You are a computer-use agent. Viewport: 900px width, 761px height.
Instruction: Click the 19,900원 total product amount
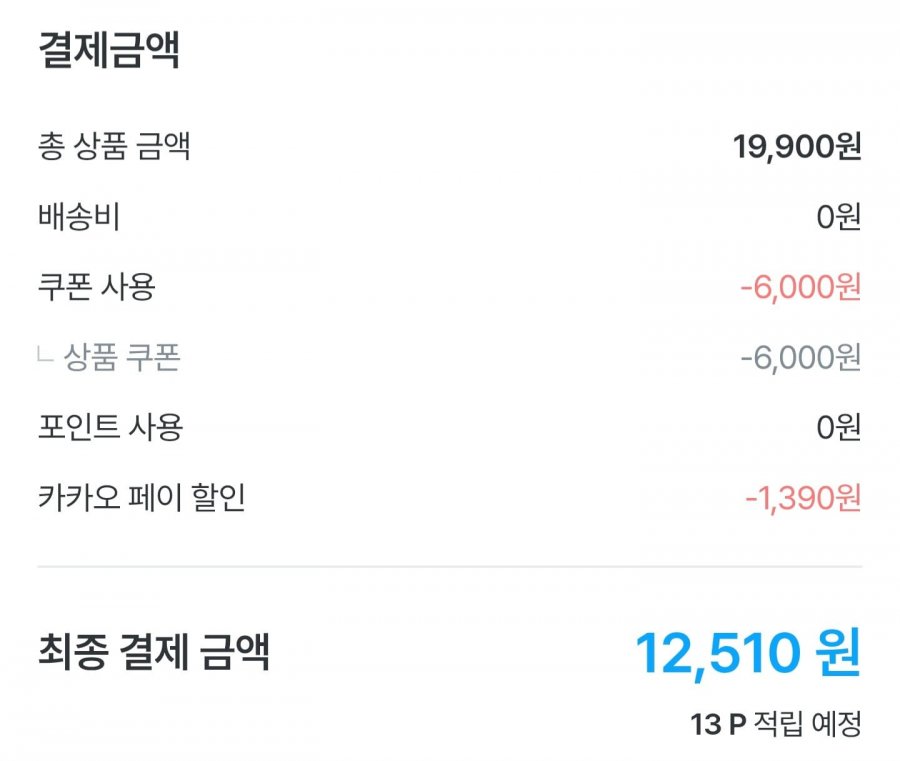[x=797, y=147]
